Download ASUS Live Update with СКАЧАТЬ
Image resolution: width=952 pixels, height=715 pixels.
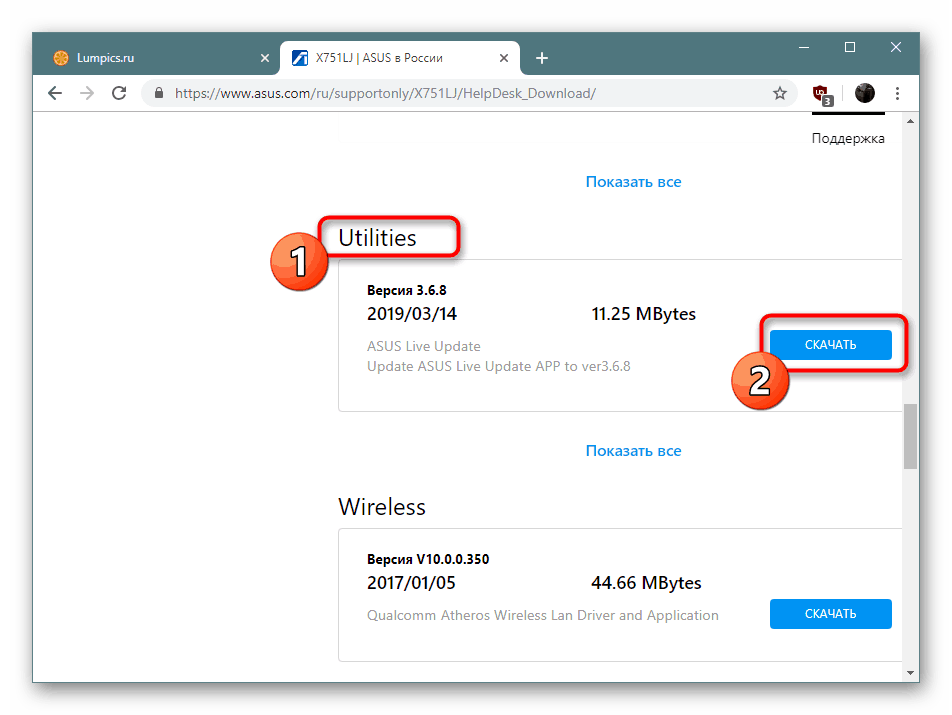click(x=831, y=345)
